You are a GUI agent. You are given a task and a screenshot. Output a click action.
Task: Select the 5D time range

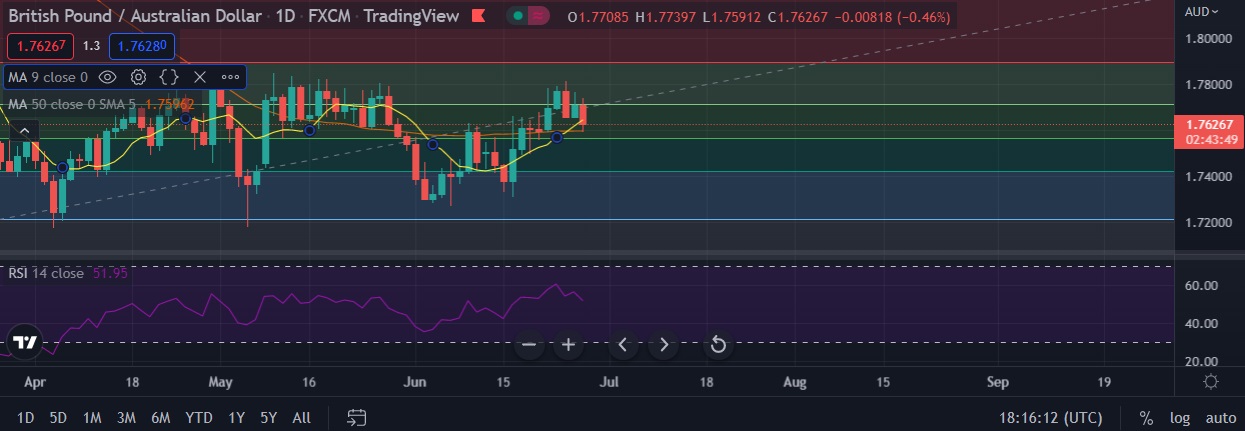tap(58, 417)
